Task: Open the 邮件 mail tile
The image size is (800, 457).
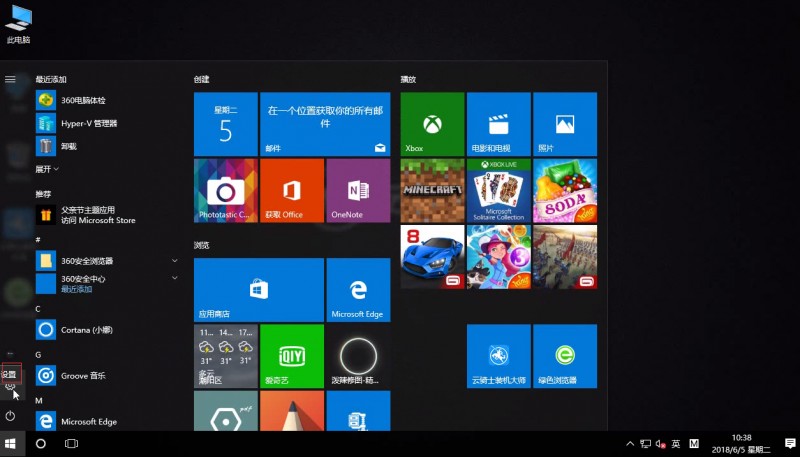Action: [x=325, y=124]
